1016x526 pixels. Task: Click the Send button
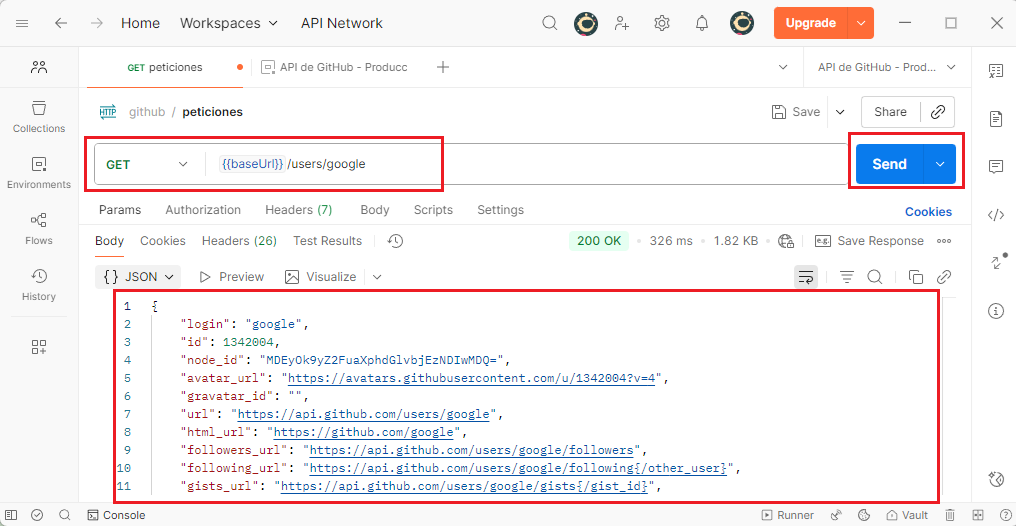tap(888, 164)
